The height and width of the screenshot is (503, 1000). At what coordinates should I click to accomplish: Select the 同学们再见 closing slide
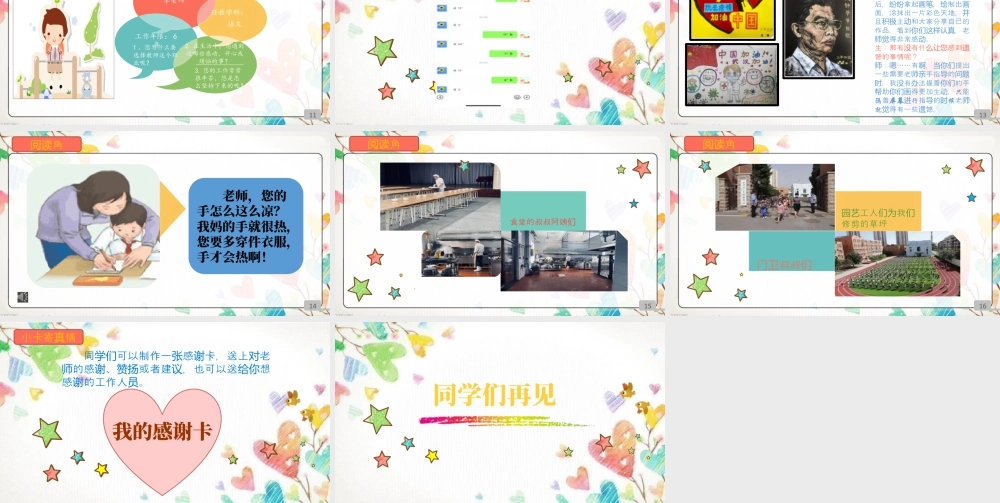(500, 412)
